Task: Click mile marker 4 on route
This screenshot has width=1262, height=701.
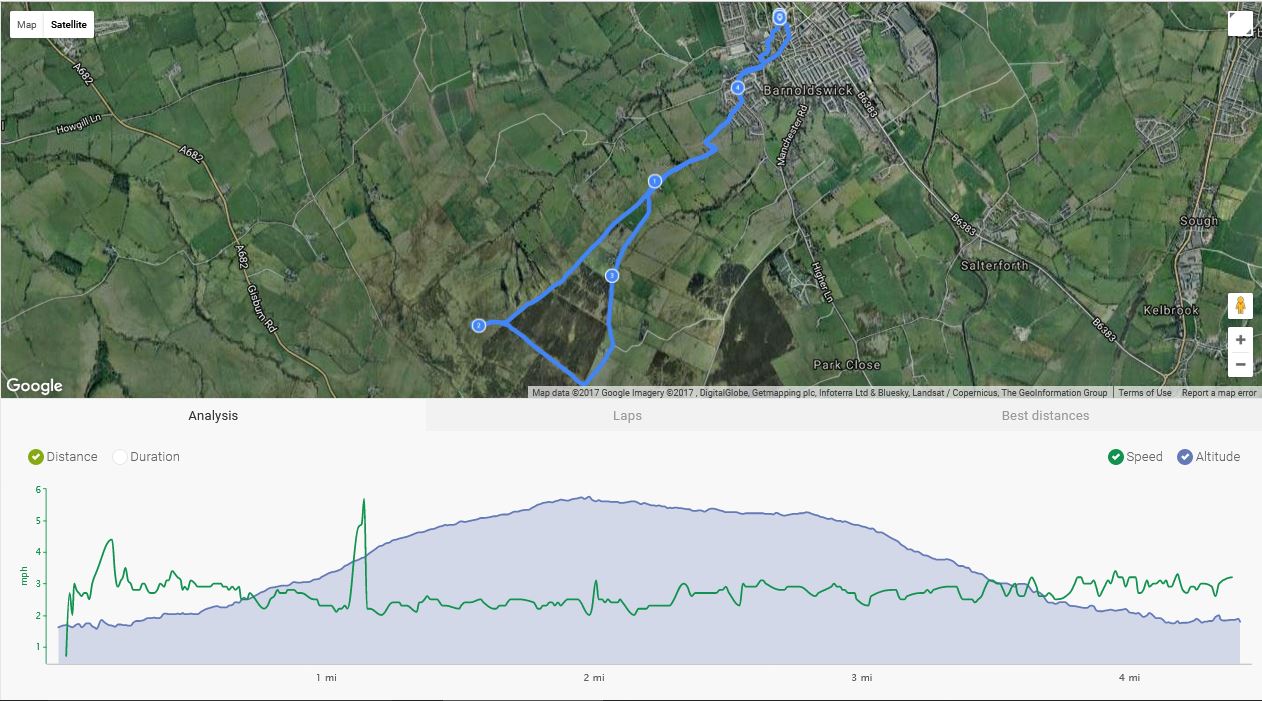Action: (x=738, y=88)
